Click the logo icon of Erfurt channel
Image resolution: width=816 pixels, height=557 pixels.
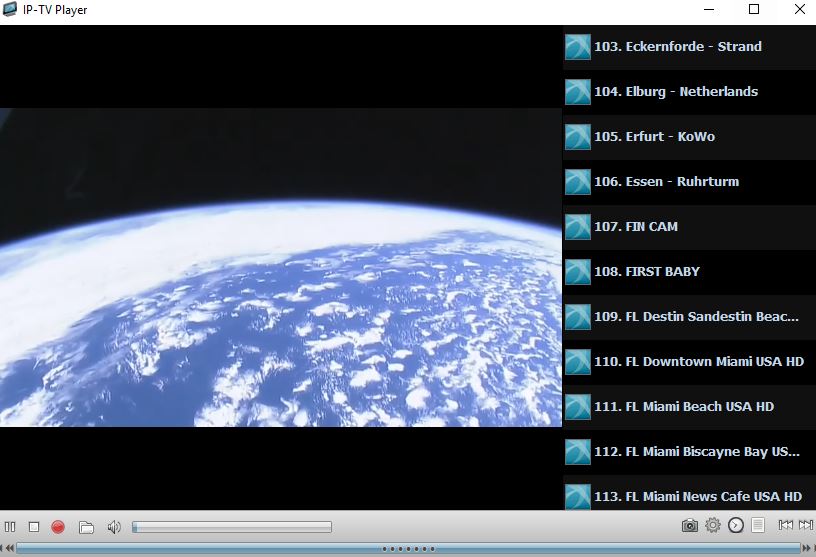[x=578, y=137]
